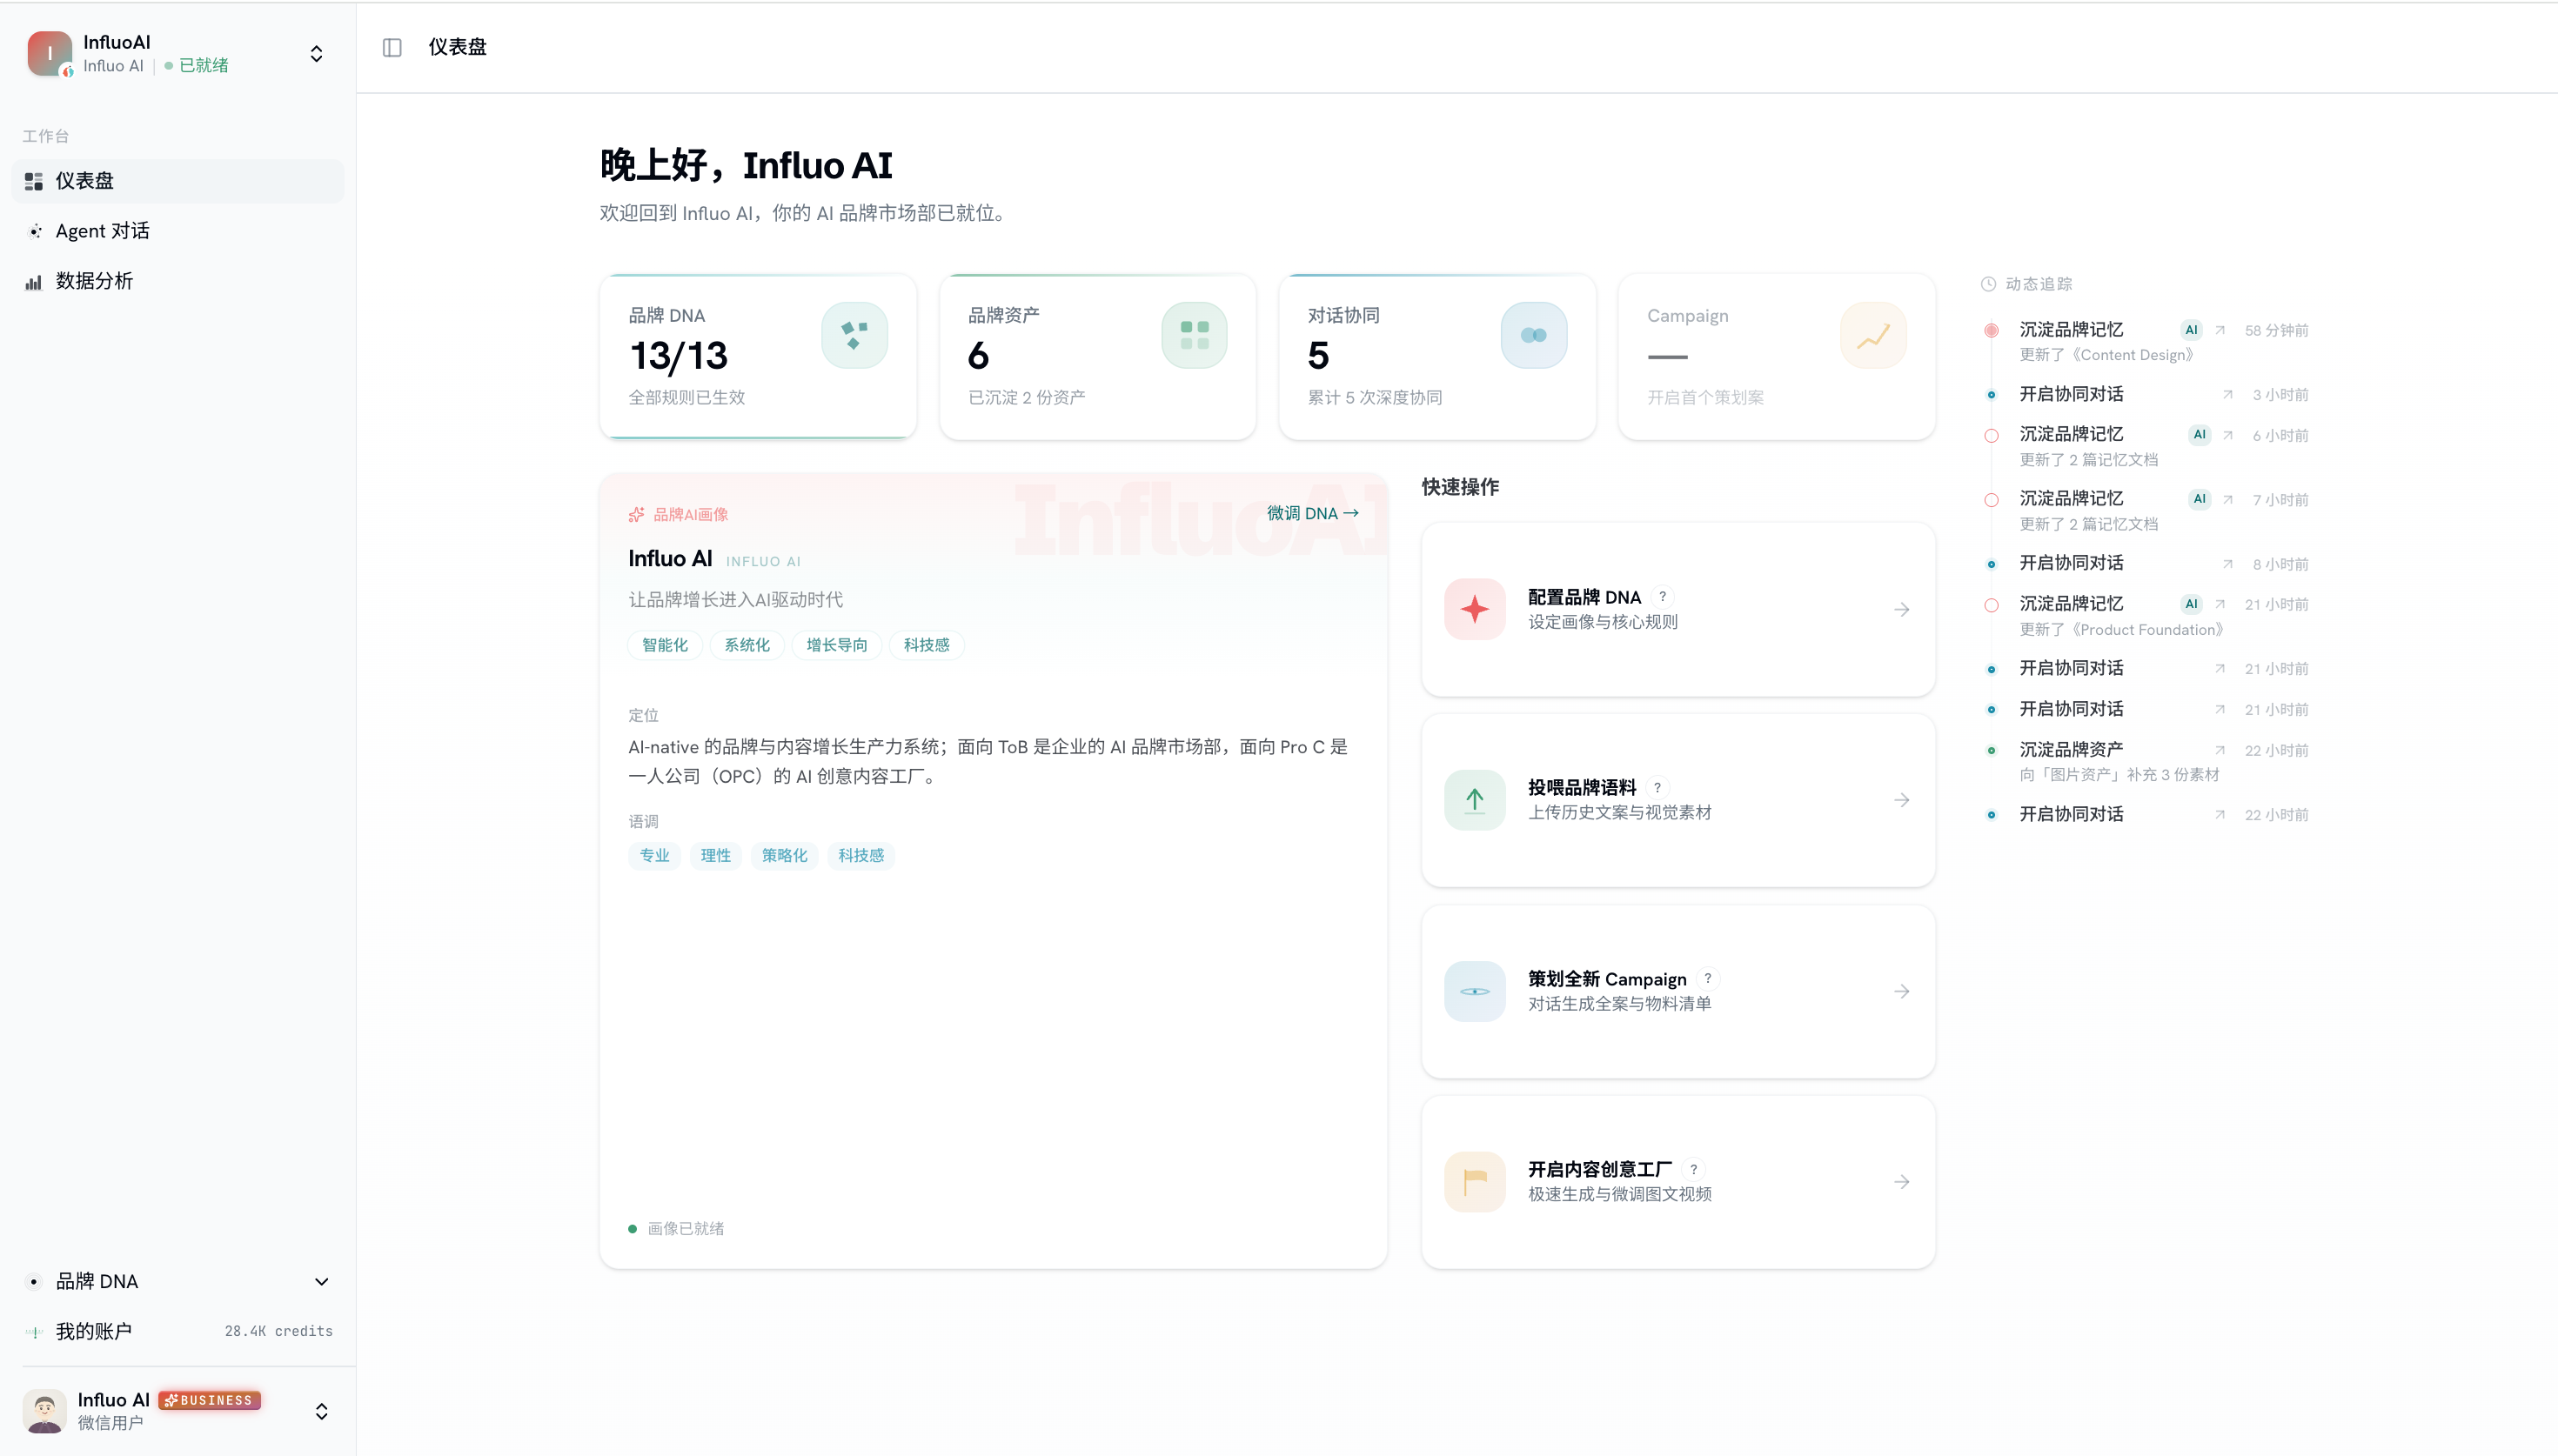Click the InfluoAI workspace logo avatar

(49, 53)
